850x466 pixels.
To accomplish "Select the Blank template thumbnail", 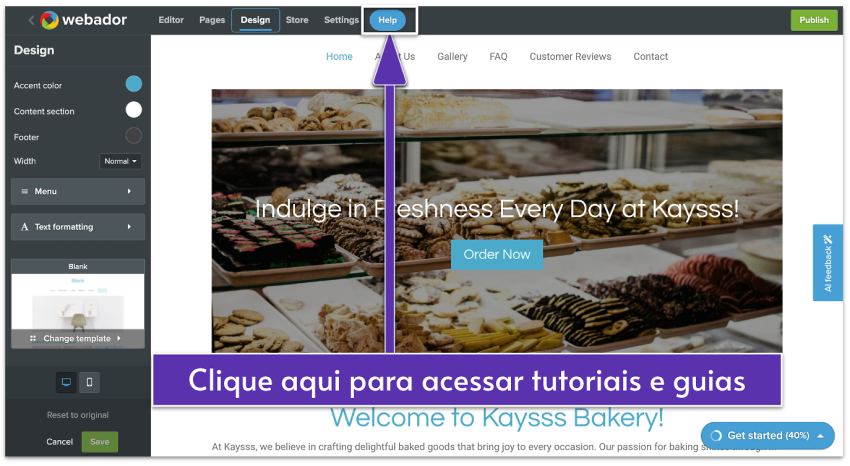I will 77,298.
